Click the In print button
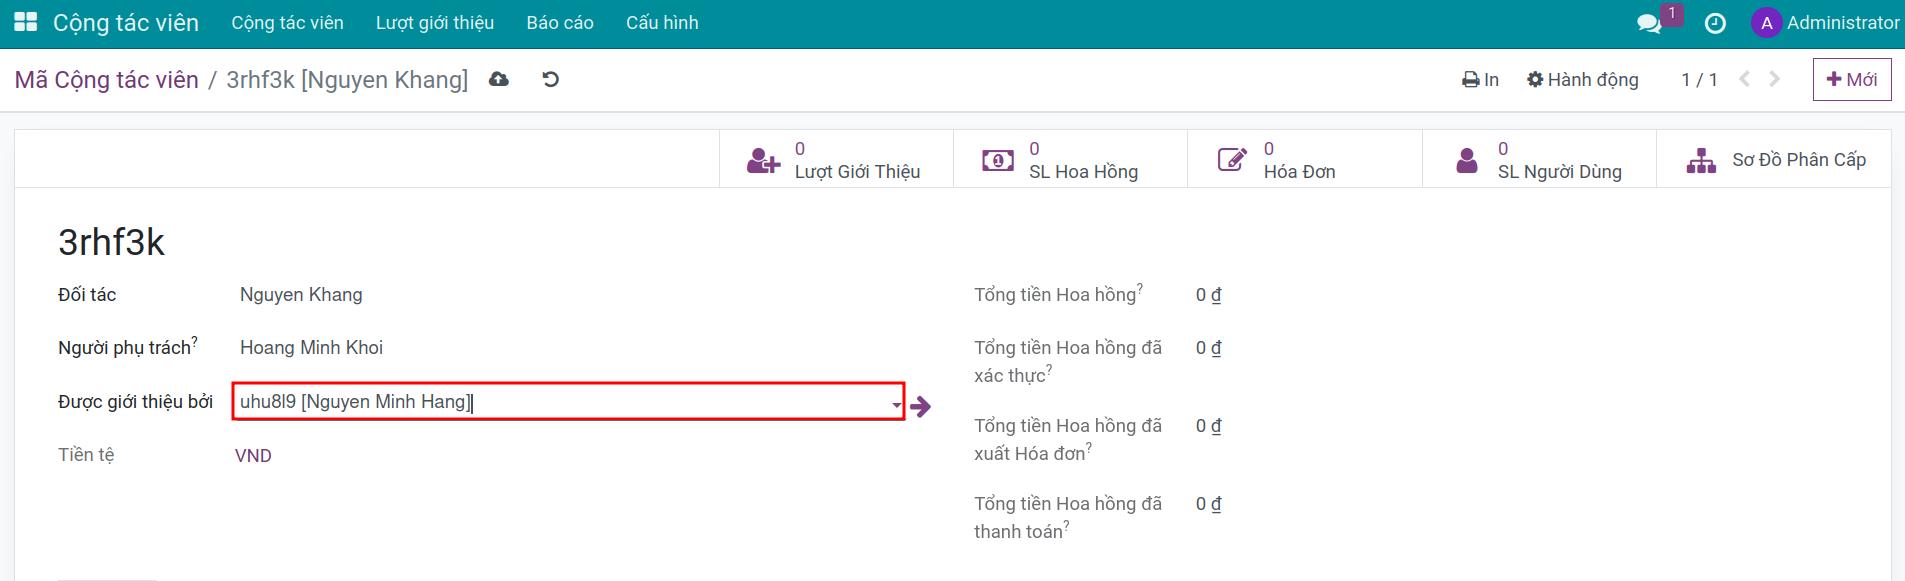1905x581 pixels. tap(1480, 80)
